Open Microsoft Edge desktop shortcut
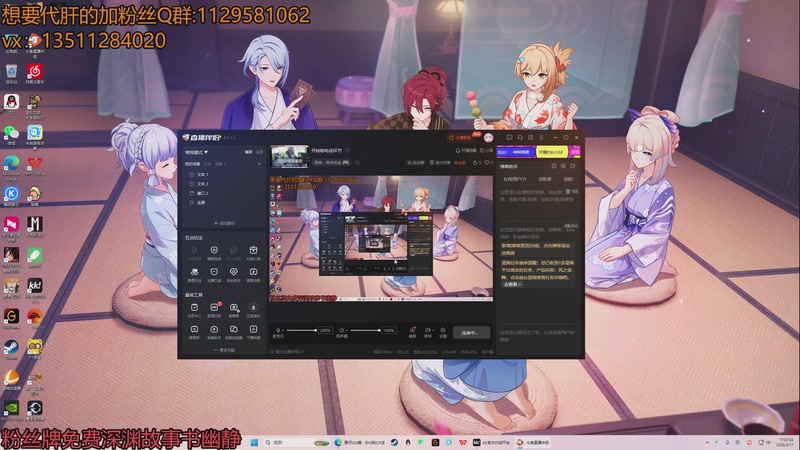This screenshot has height=450, width=800. click(x=11, y=166)
